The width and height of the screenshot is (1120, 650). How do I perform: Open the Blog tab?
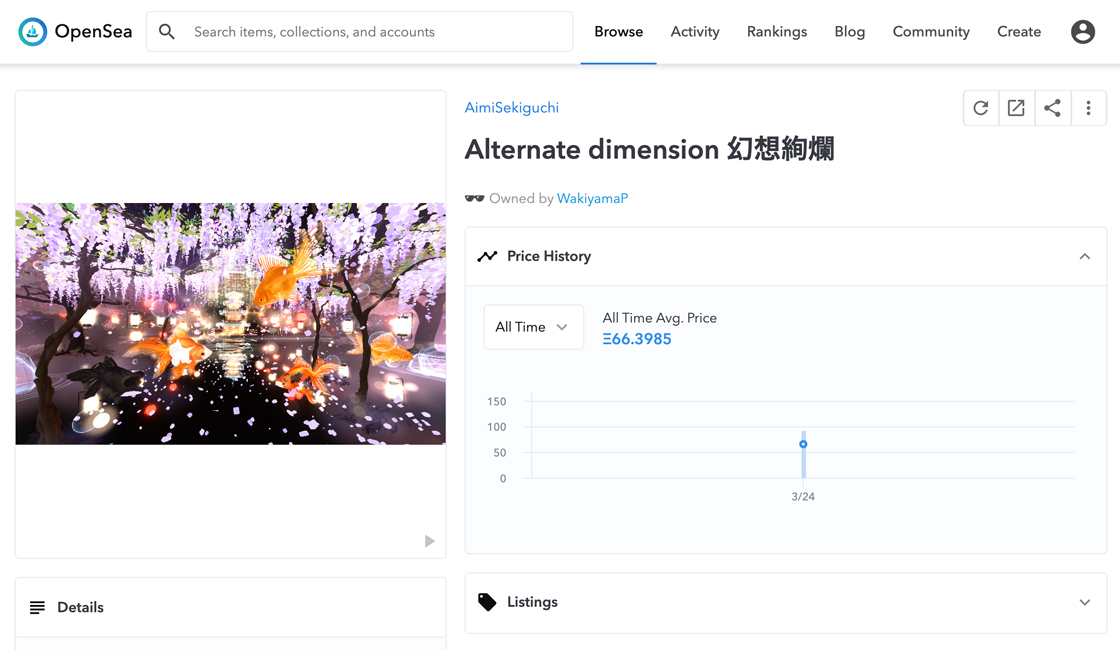(850, 31)
